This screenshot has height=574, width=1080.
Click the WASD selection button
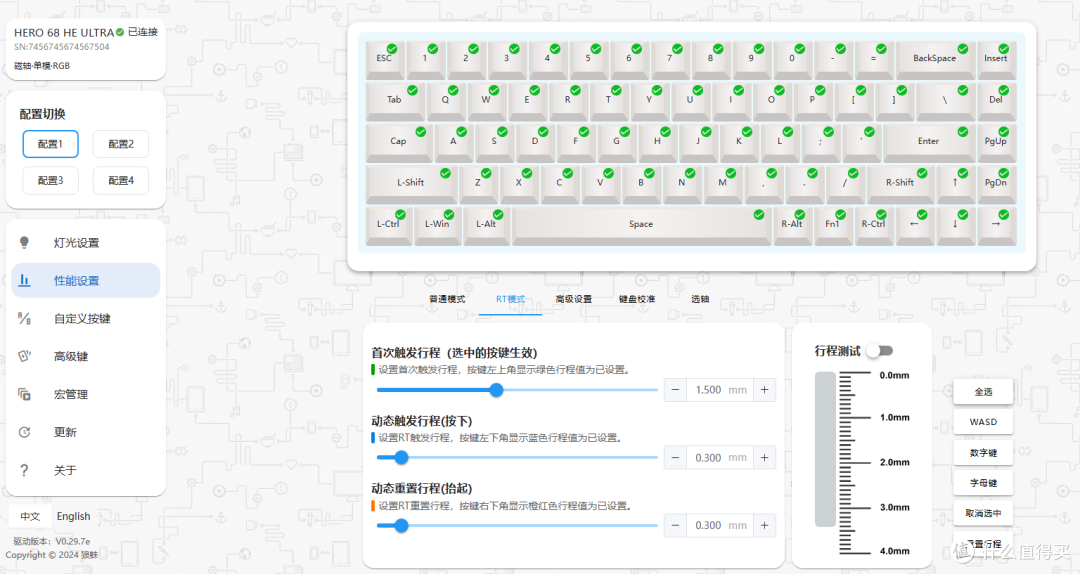coord(983,422)
